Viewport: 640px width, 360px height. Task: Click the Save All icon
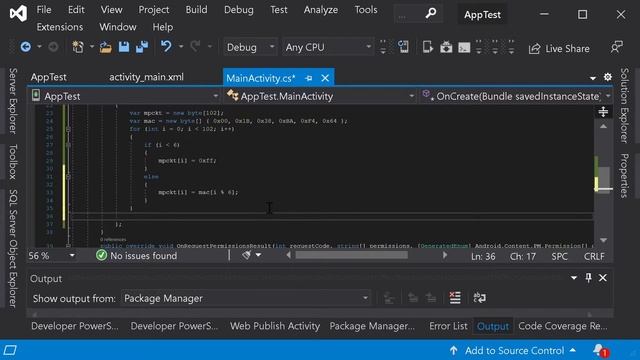pos(142,47)
